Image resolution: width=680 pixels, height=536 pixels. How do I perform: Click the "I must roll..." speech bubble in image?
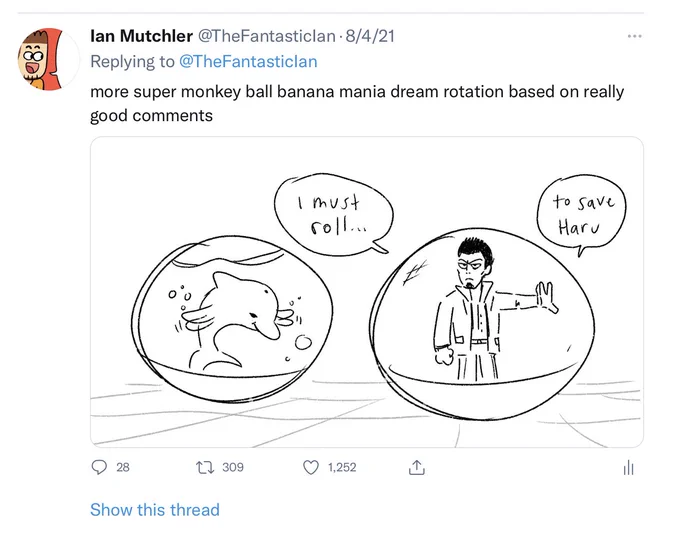coord(333,215)
